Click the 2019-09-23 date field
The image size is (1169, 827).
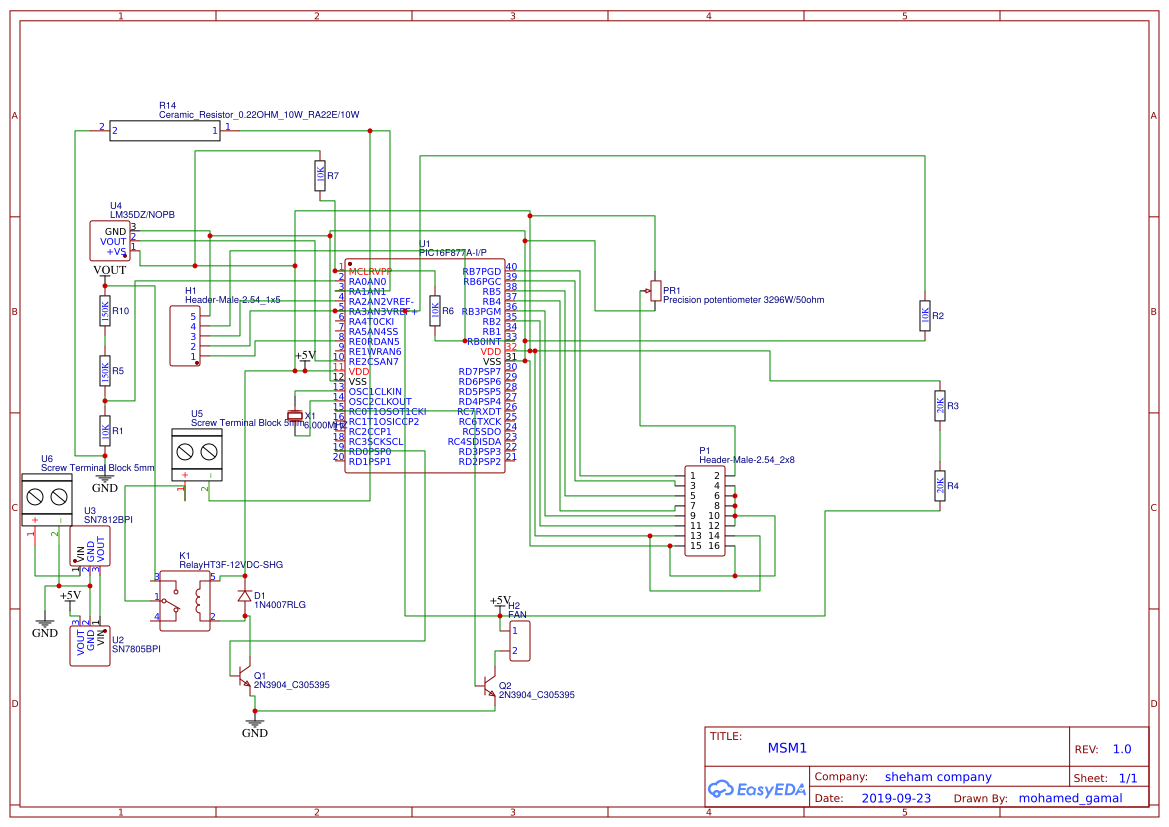coord(895,798)
